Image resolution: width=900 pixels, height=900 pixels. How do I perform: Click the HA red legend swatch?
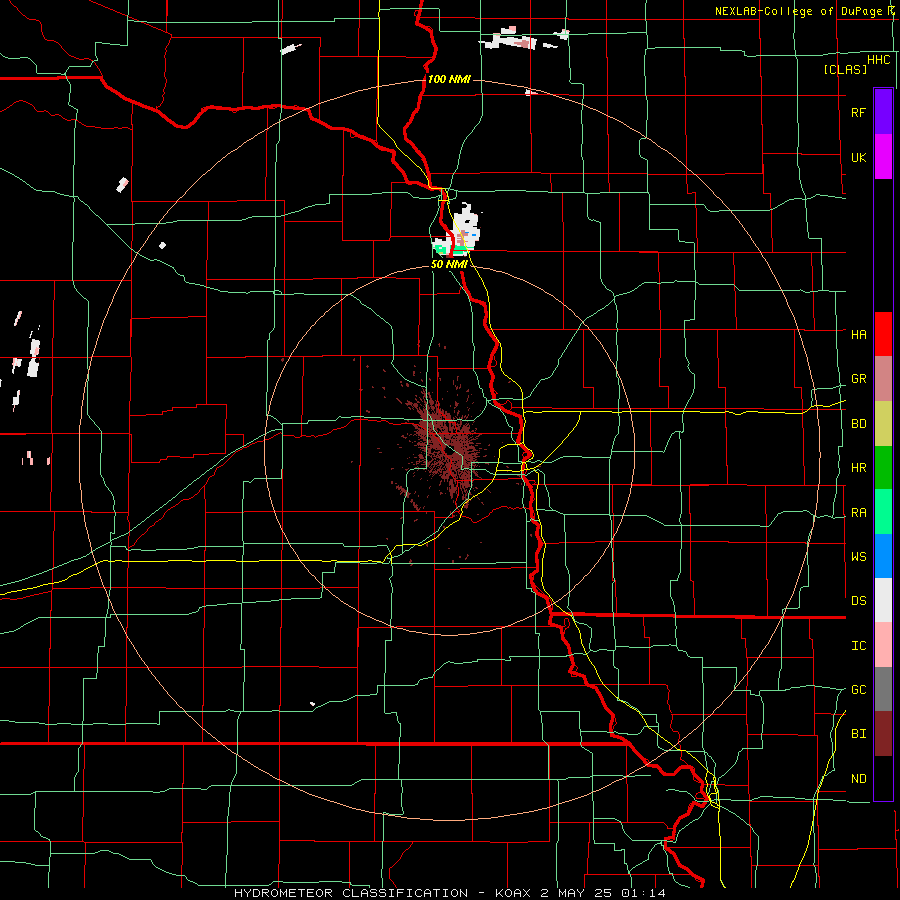883,334
